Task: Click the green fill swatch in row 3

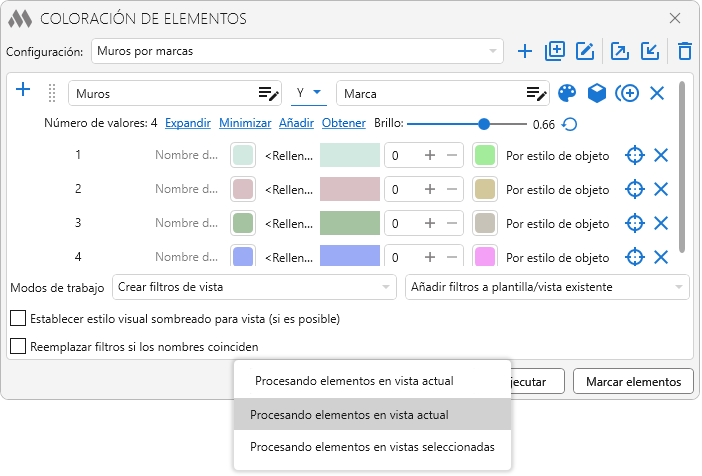Action: coord(349,223)
